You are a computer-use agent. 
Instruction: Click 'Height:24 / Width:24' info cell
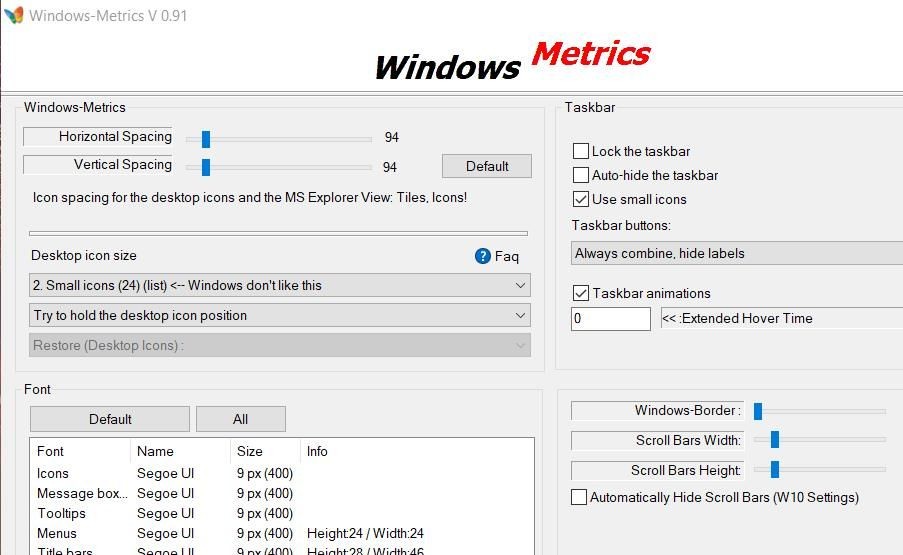coord(365,533)
